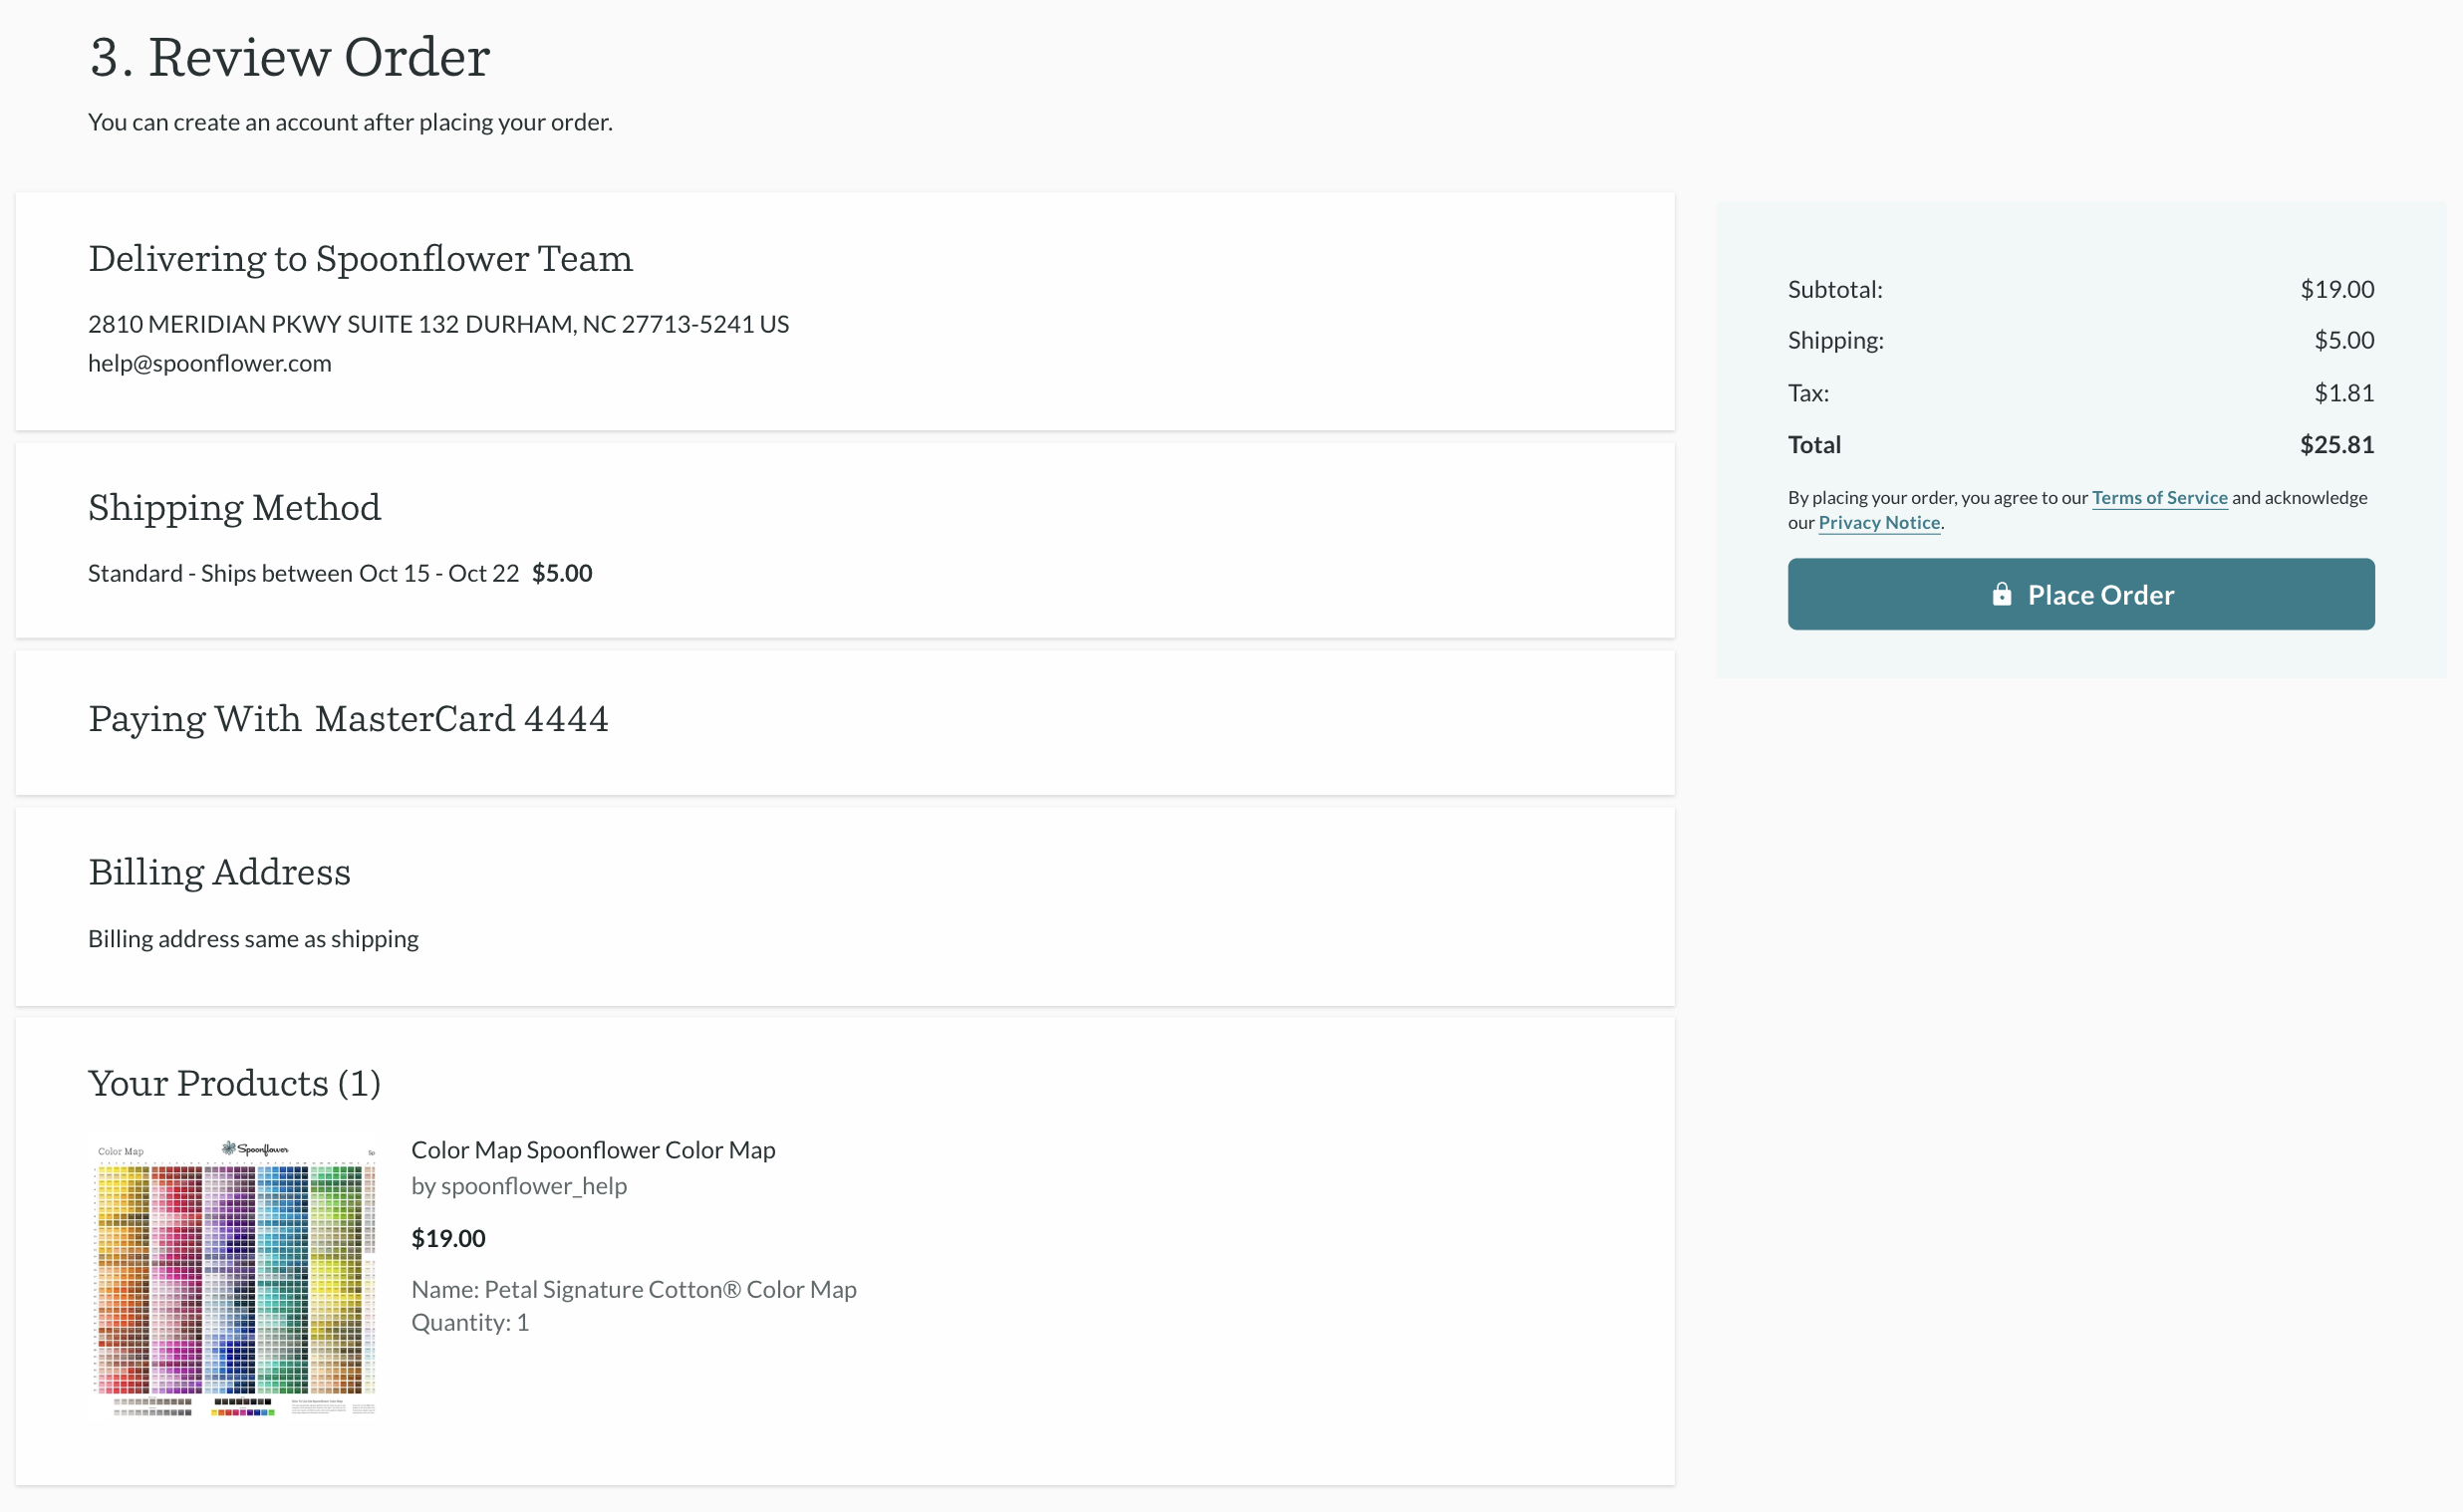
Task: Click the product price $19.00
Action: point(448,1238)
